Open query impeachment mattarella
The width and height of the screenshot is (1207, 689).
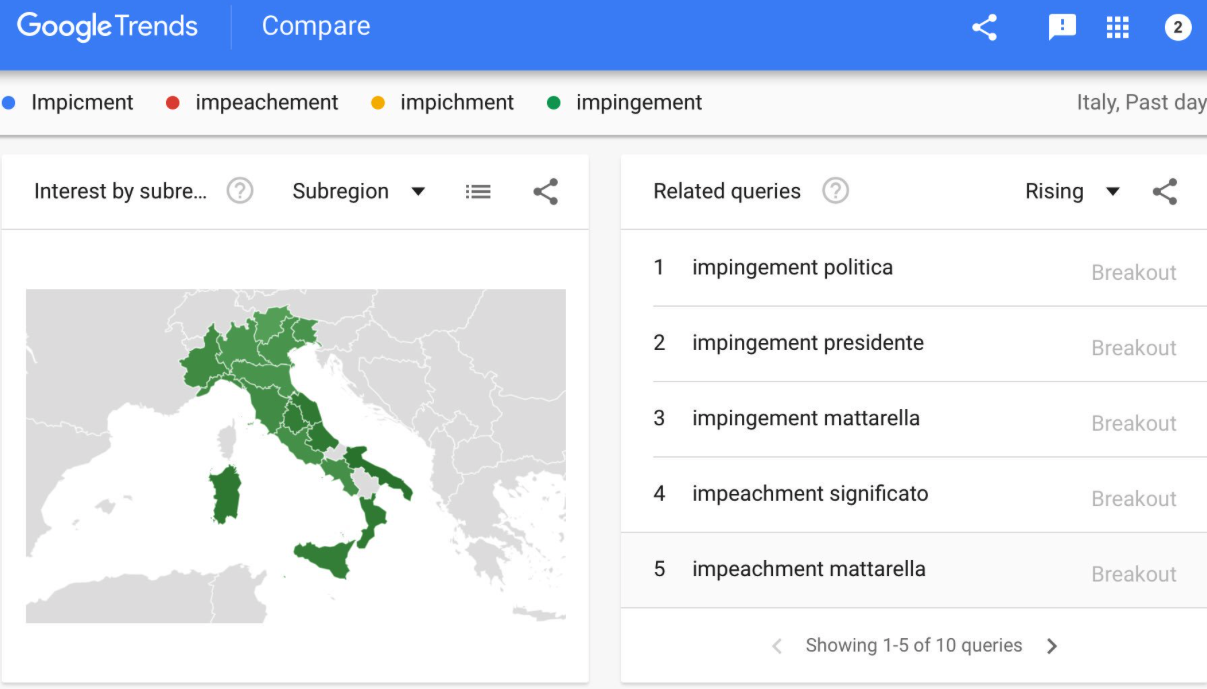(x=808, y=569)
